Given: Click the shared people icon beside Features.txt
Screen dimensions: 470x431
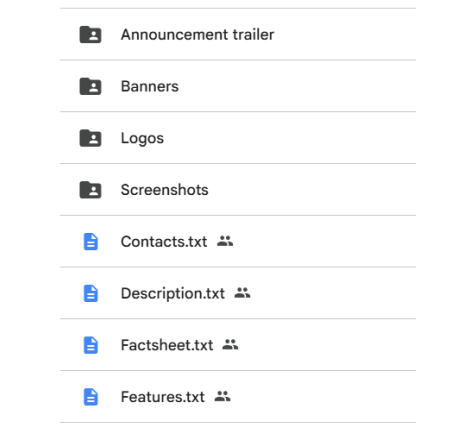Looking at the screenshot, I should [x=222, y=396].
